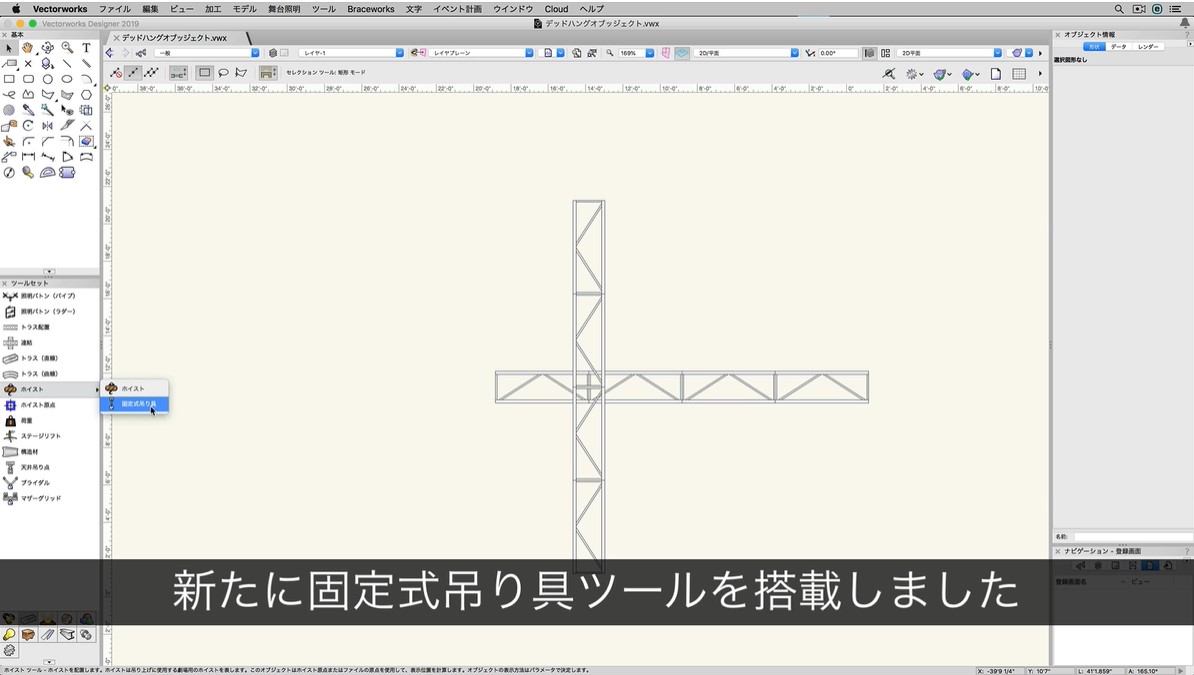Select the Protractor angle tool

47,173
